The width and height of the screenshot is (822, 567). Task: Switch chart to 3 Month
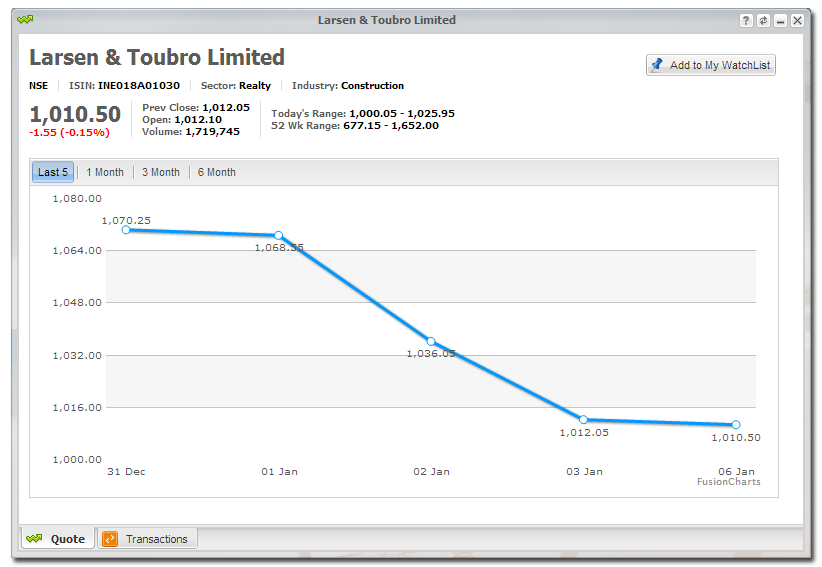[160, 172]
